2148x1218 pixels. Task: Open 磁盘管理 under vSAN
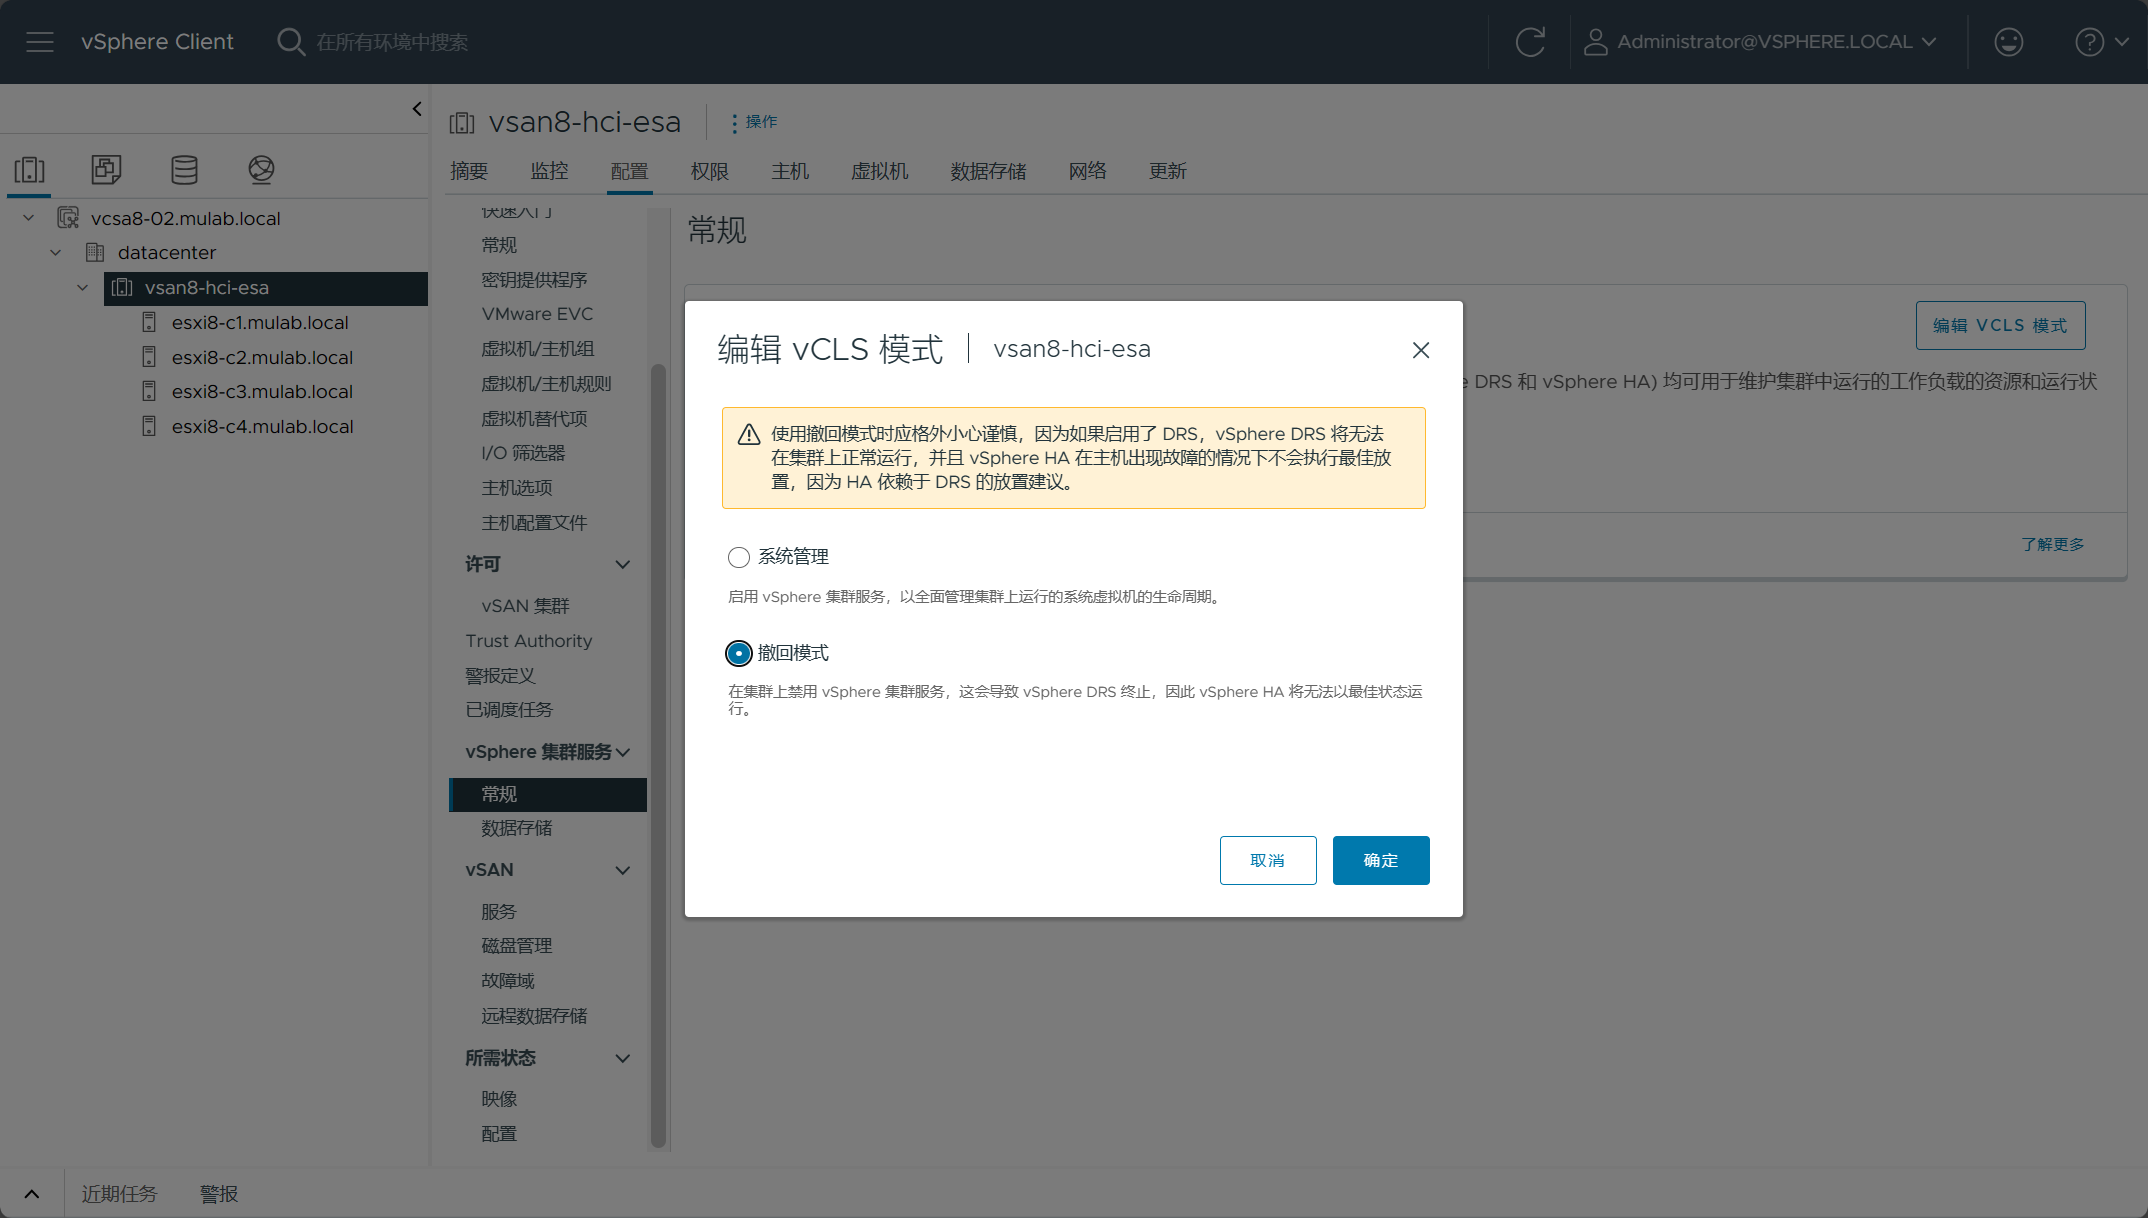pyautogui.click(x=517, y=946)
